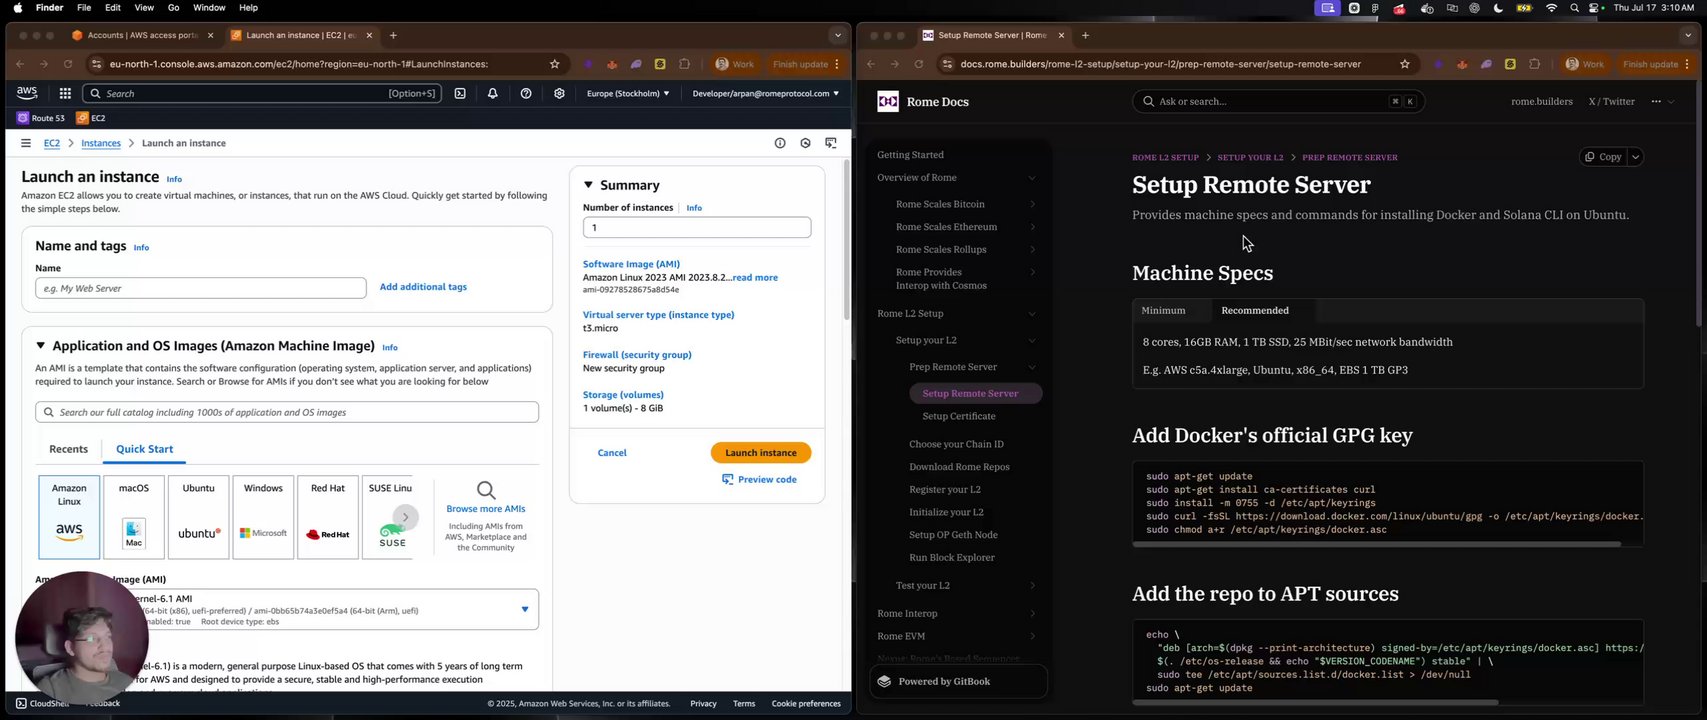Open AWS console settings gear

559,93
